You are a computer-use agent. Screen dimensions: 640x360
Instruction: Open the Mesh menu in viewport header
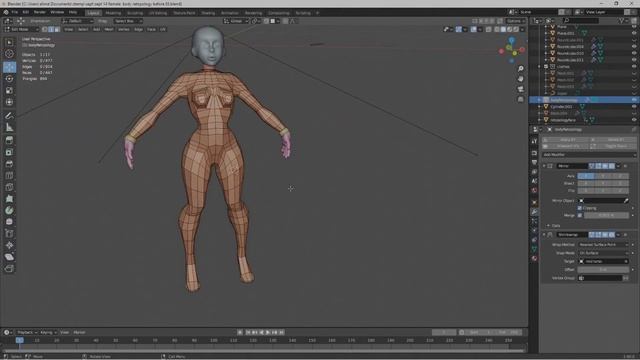pos(109,29)
